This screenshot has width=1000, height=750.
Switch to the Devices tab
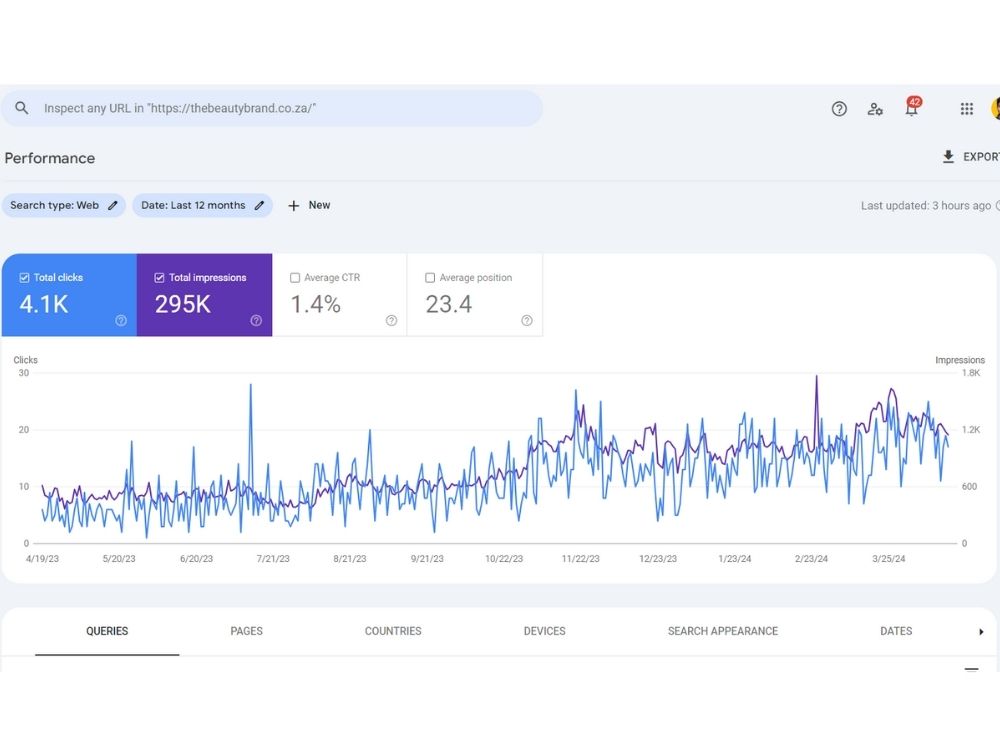tap(545, 631)
